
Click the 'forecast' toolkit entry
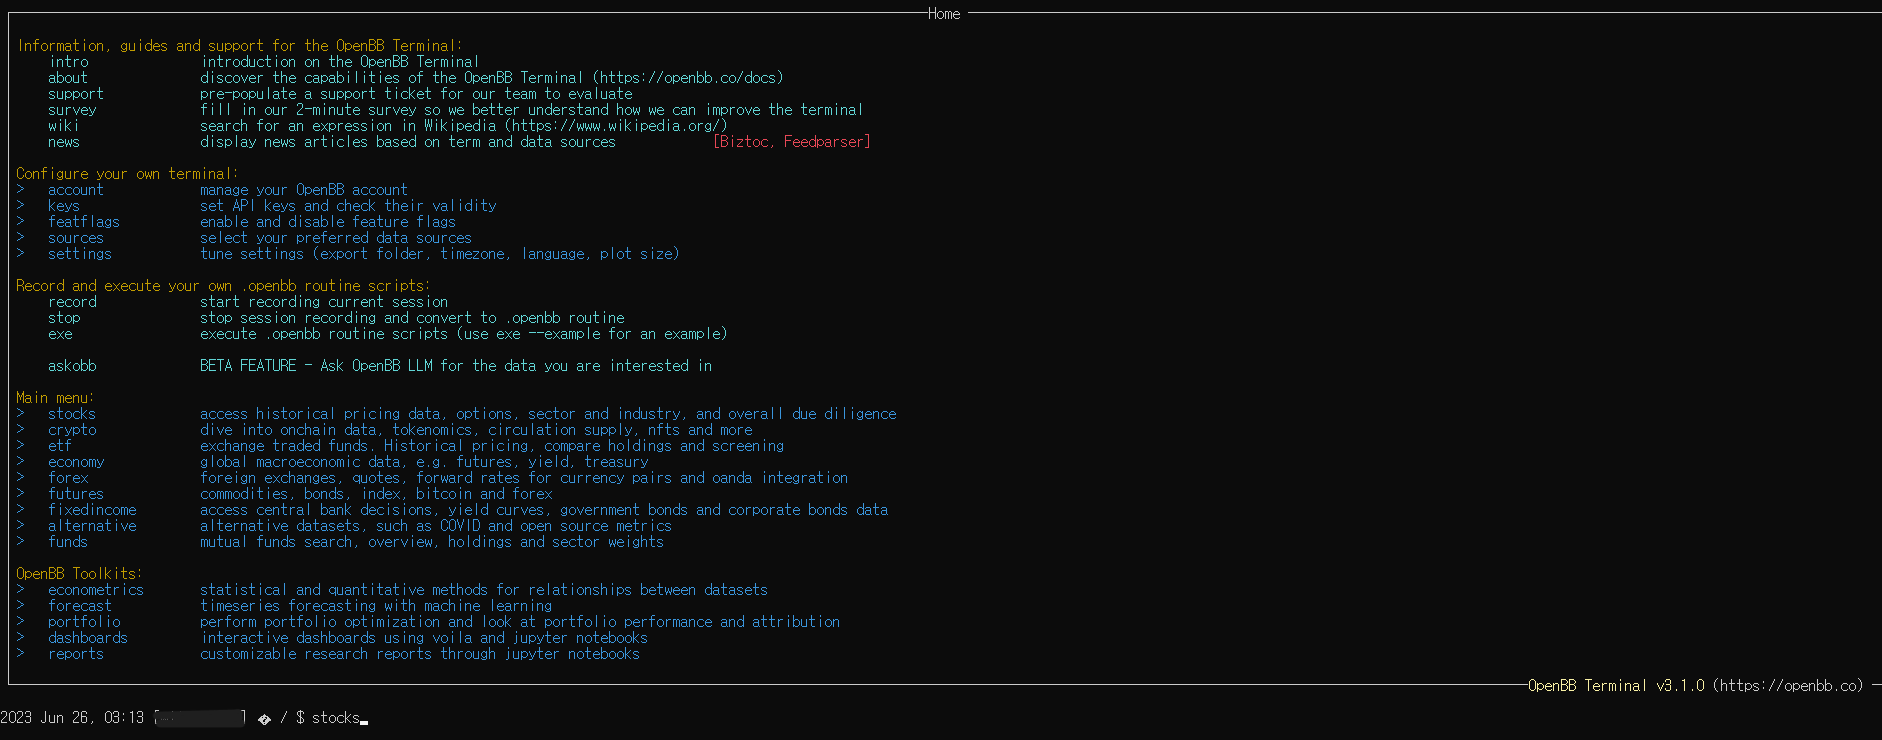click(80, 606)
